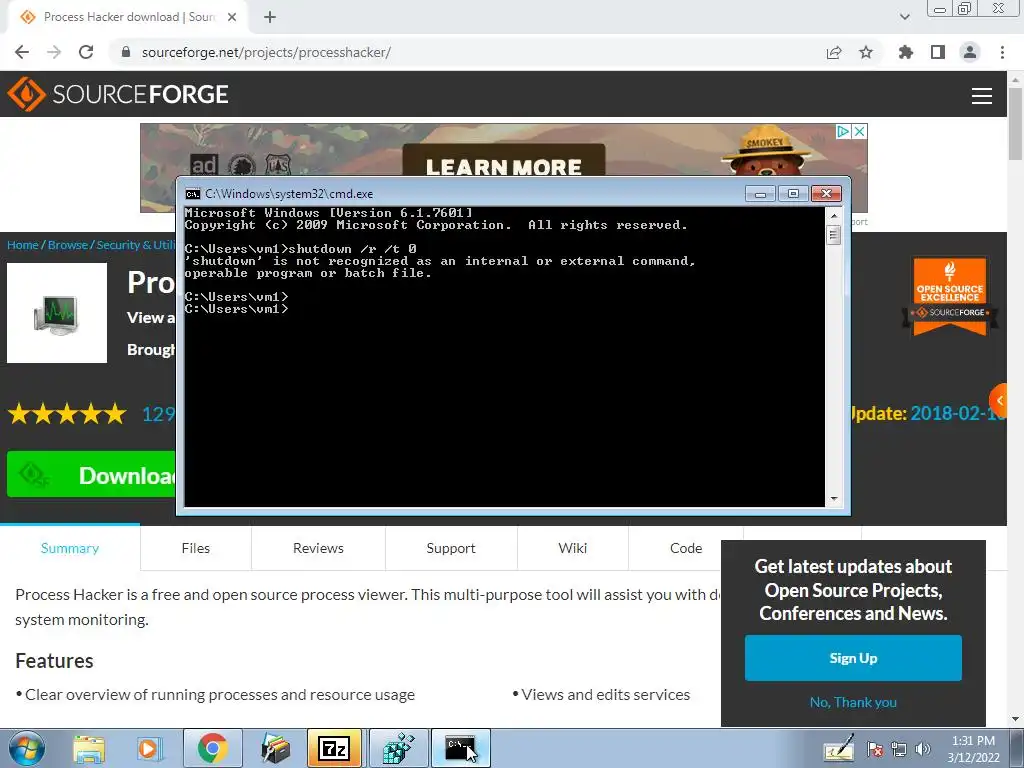Open Chrome's three-dot menu
The height and width of the screenshot is (768, 1024).
[x=1002, y=52]
